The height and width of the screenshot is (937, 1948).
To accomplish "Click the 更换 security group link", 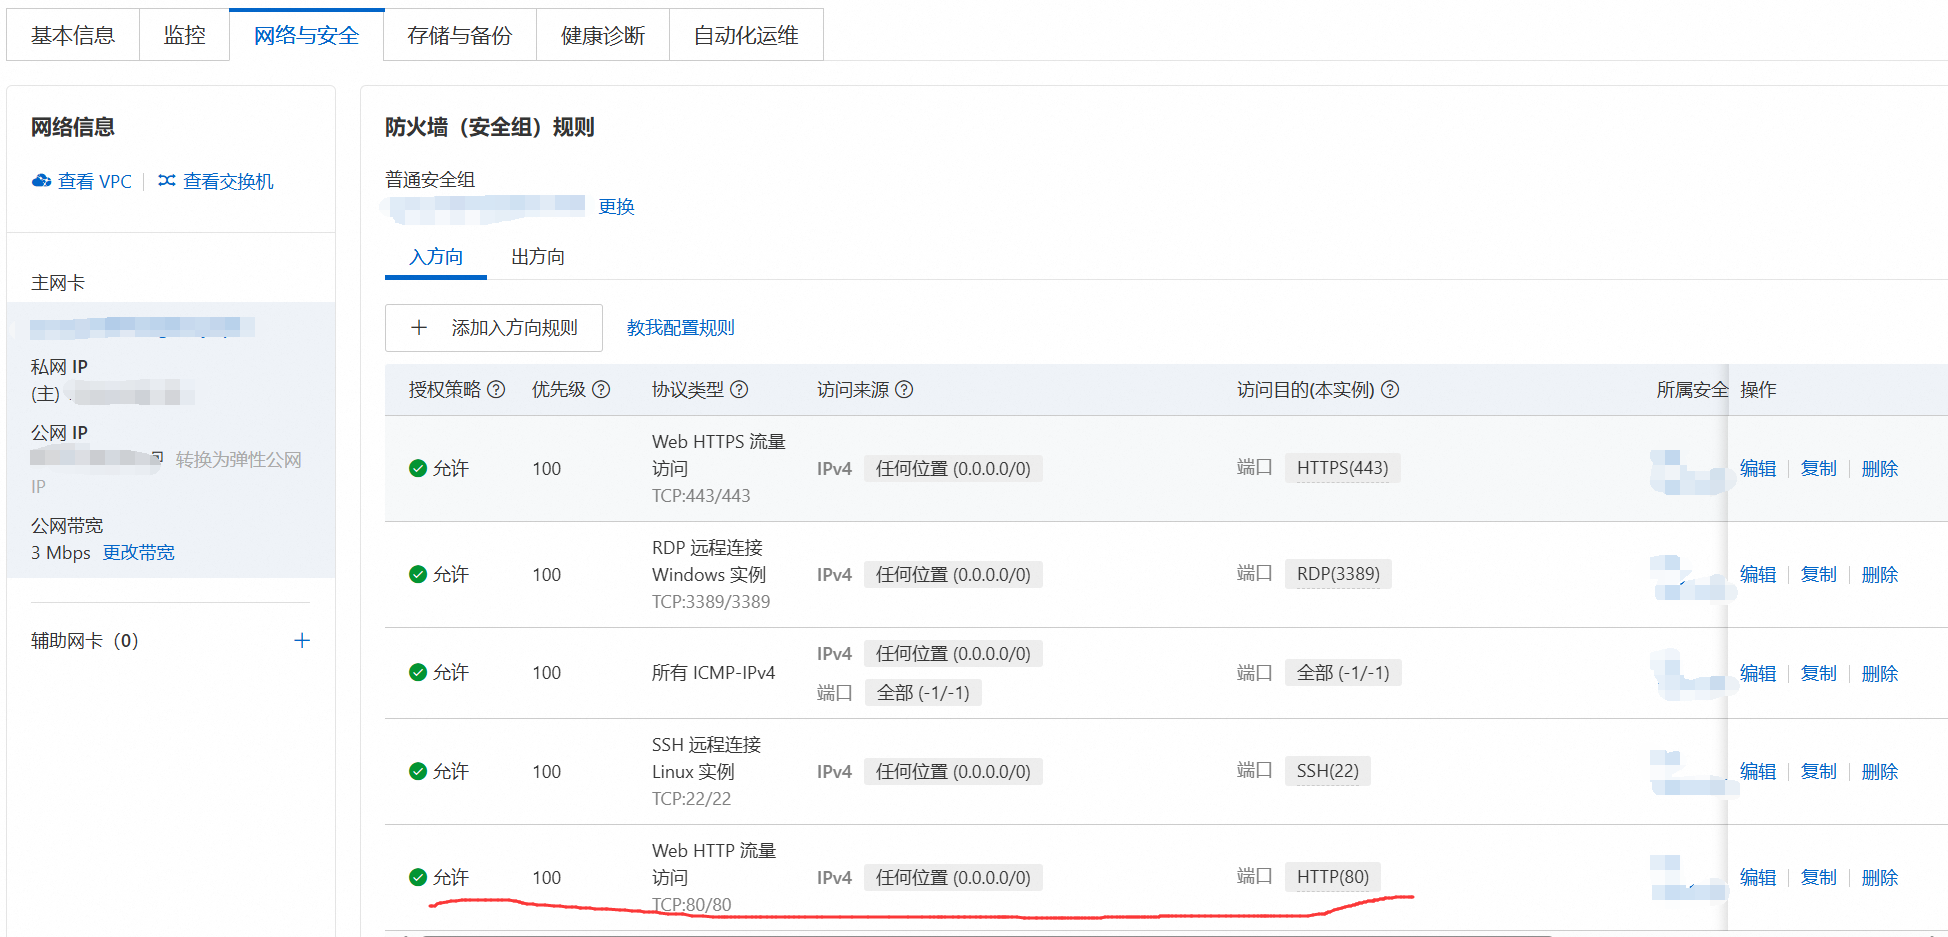I will pos(617,206).
